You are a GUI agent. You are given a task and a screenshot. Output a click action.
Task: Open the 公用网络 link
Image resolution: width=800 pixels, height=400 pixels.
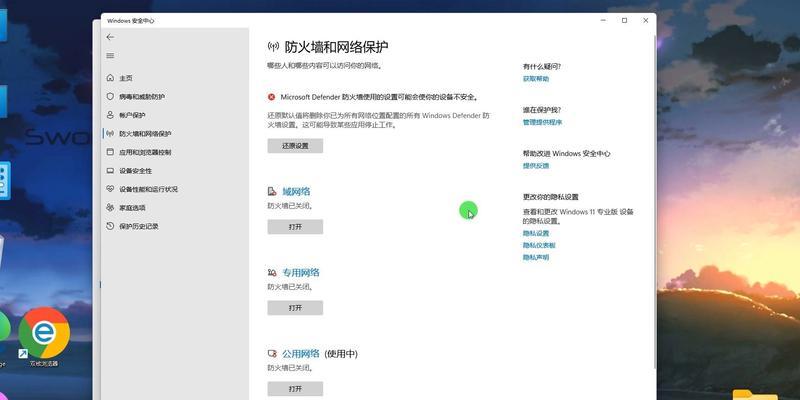301,354
